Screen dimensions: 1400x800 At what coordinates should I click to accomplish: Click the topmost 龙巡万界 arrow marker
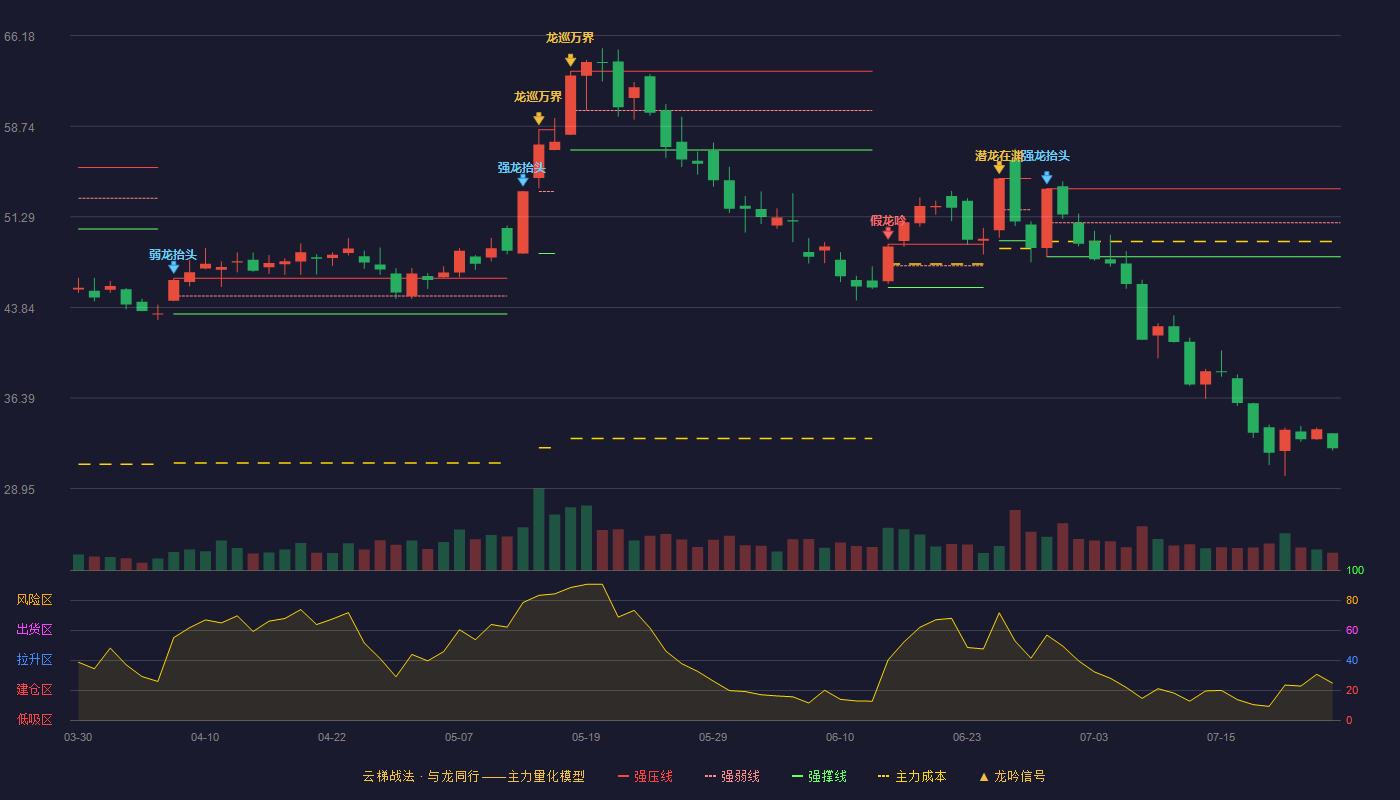[x=570, y=61]
